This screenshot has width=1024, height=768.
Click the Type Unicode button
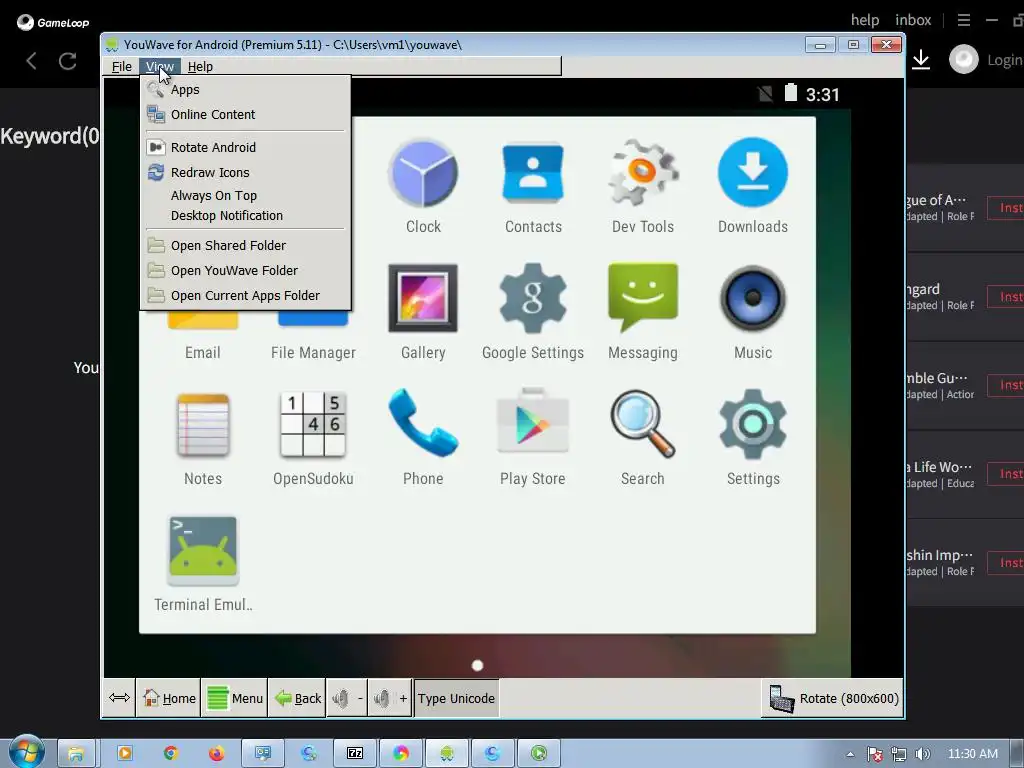point(456,698)
